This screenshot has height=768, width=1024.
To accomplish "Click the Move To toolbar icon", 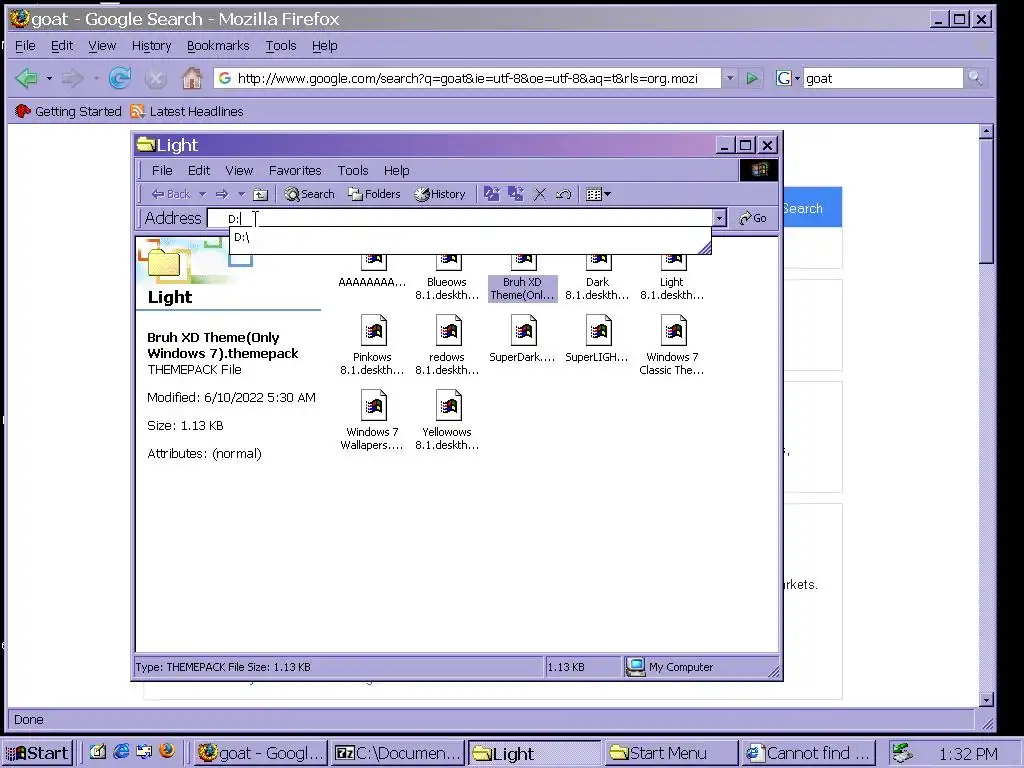I will [x=492, y=194].
